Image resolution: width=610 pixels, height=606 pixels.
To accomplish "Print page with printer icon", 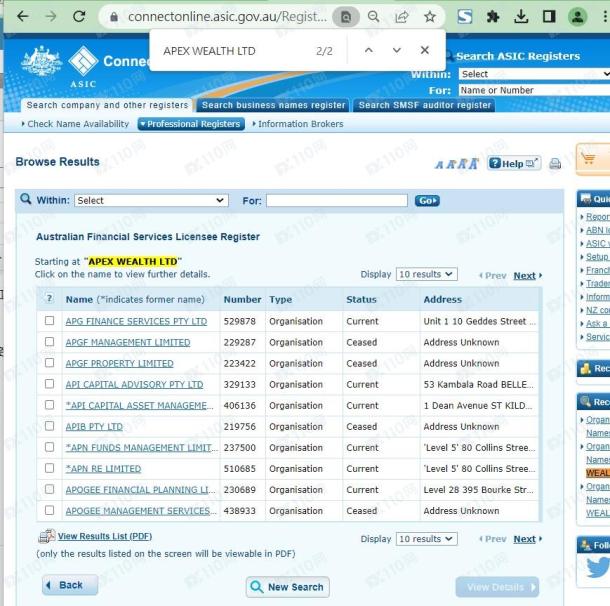I will tap(555, 164).
